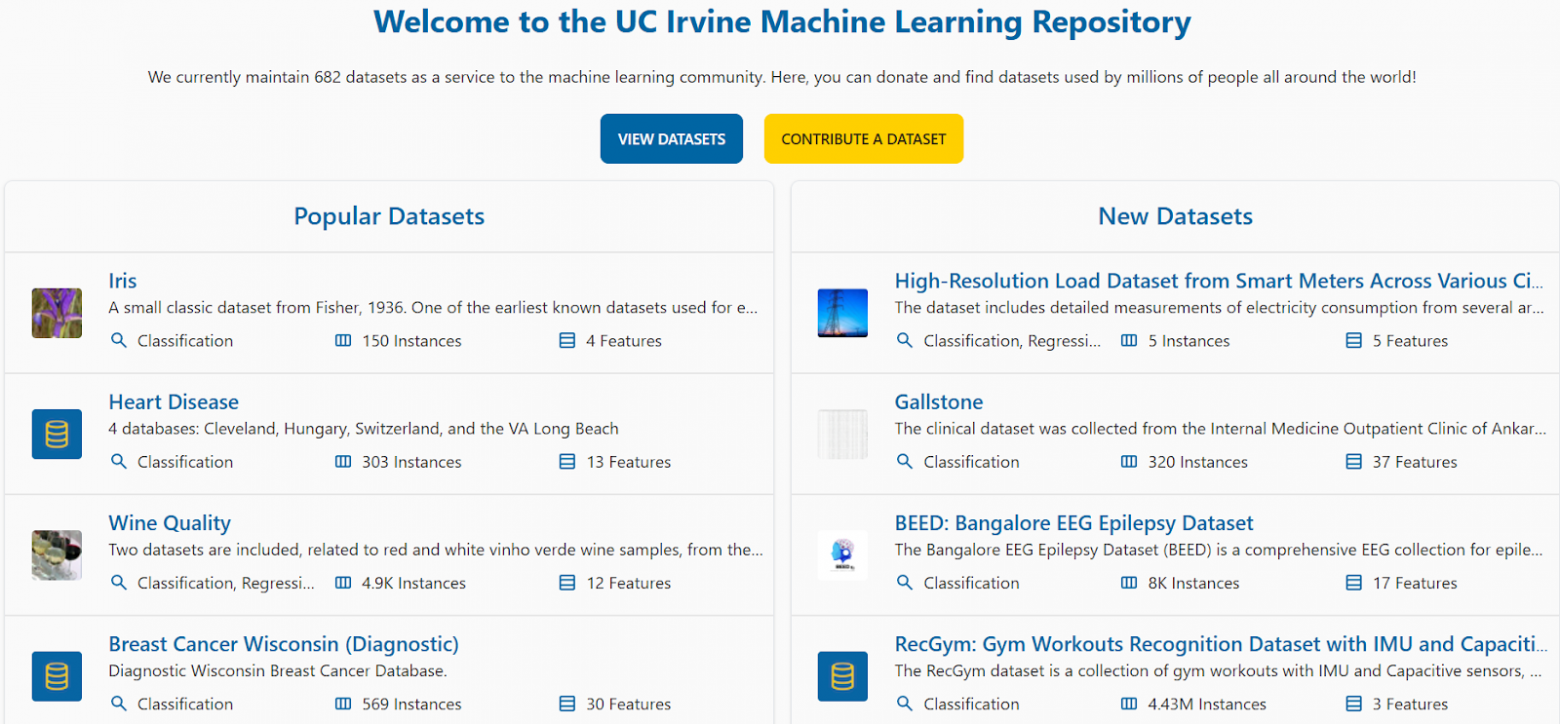Click the VIEW DATASETS button

(x=671, y=139)
